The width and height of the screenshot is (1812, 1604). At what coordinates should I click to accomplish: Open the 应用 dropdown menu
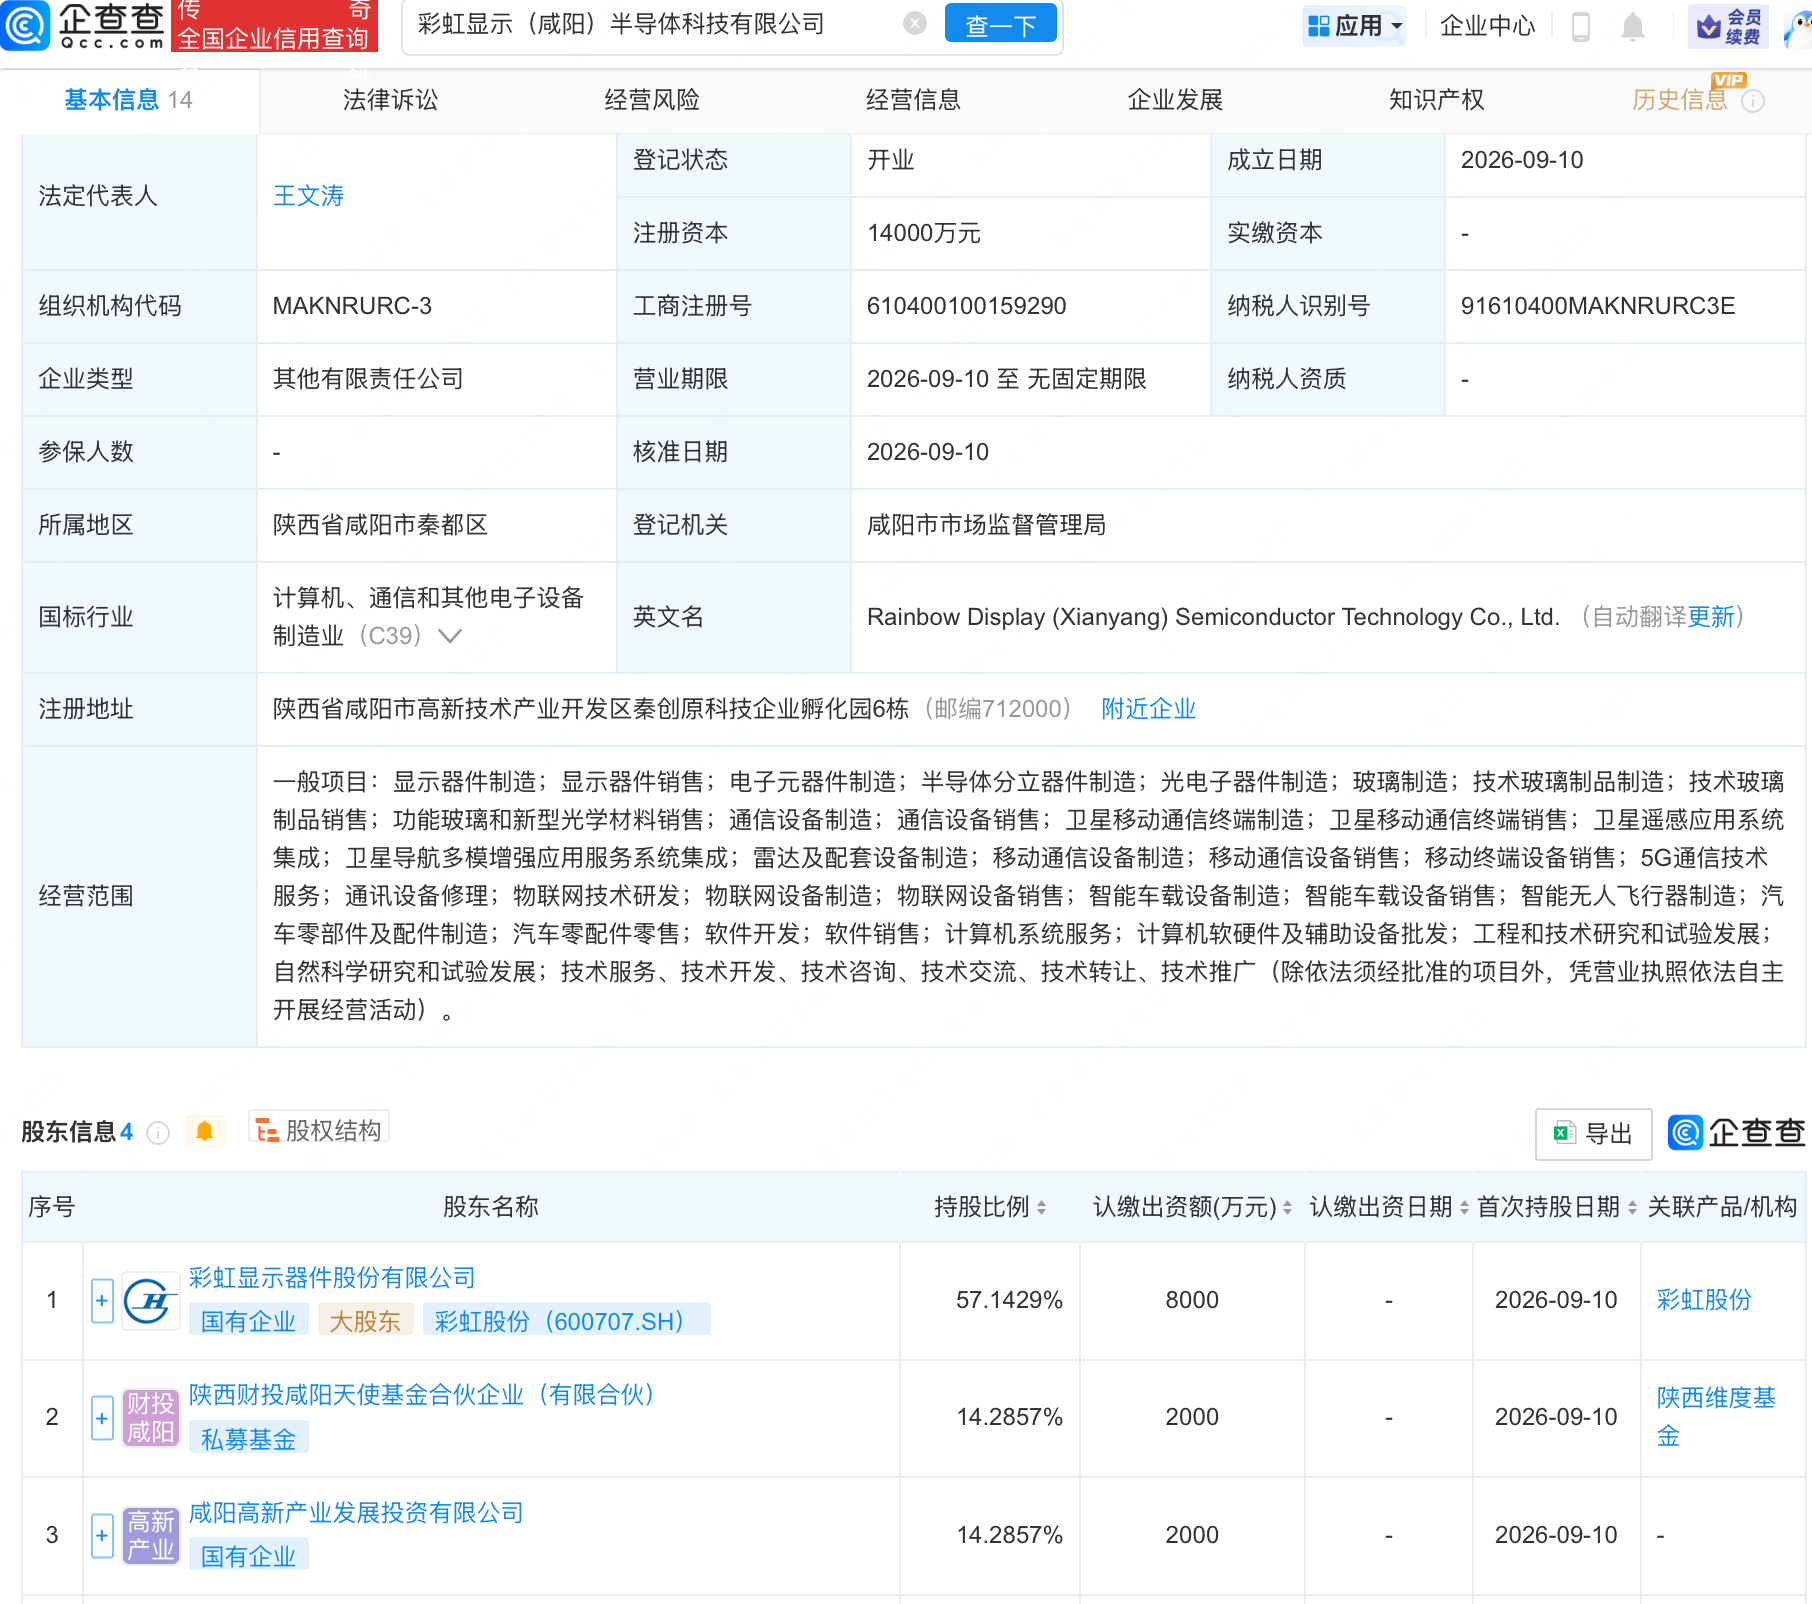tap(1355, 26)
